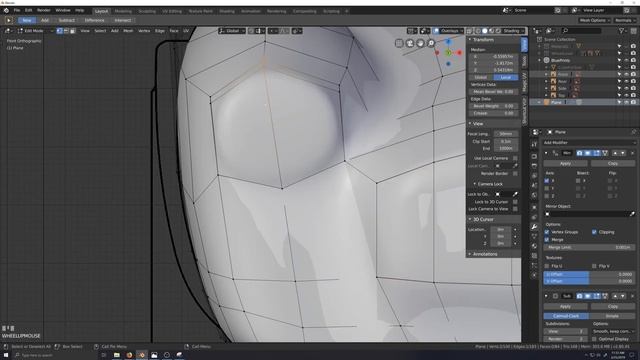Collapse the Transform panel
The width and height of the screenshot is (640, 360).
(x=470, y=40)
